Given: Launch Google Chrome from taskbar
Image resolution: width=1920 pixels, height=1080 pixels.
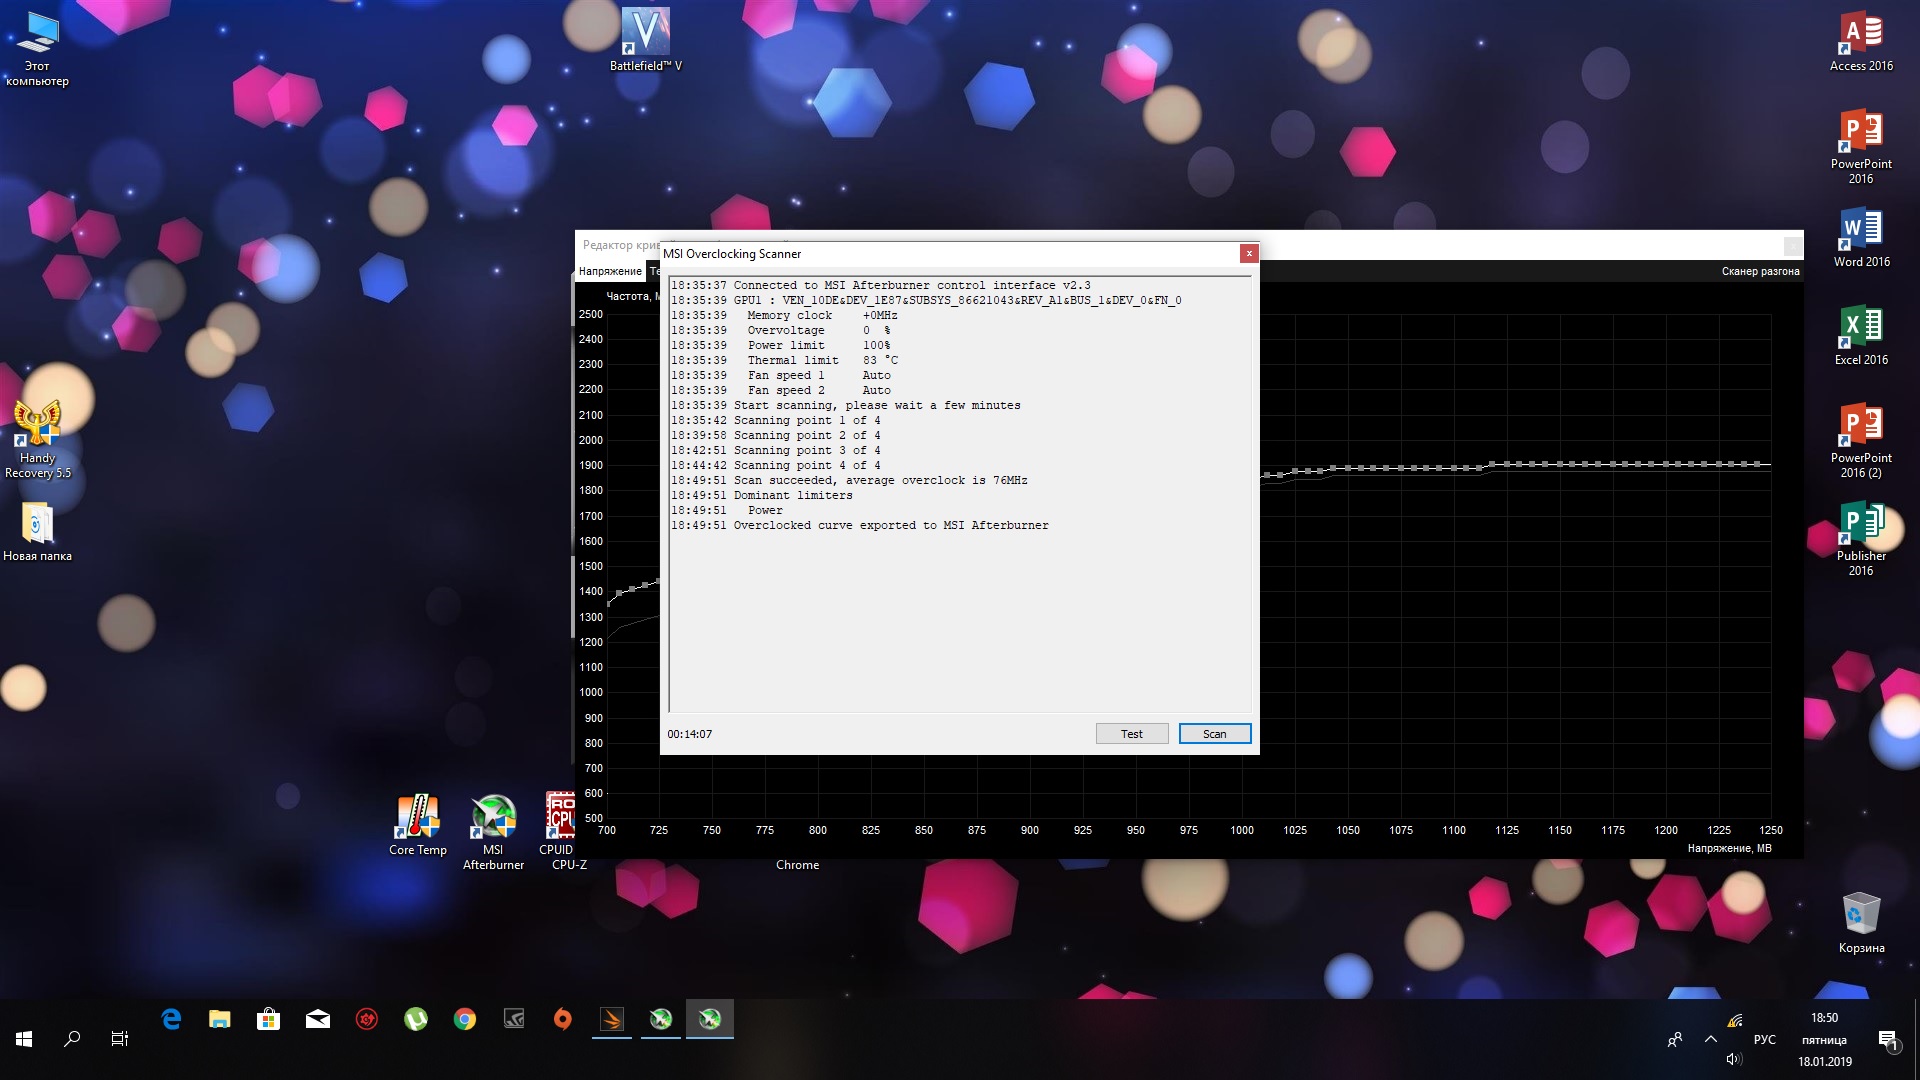Looking at the screenshot, I should tap(464, 1019).
